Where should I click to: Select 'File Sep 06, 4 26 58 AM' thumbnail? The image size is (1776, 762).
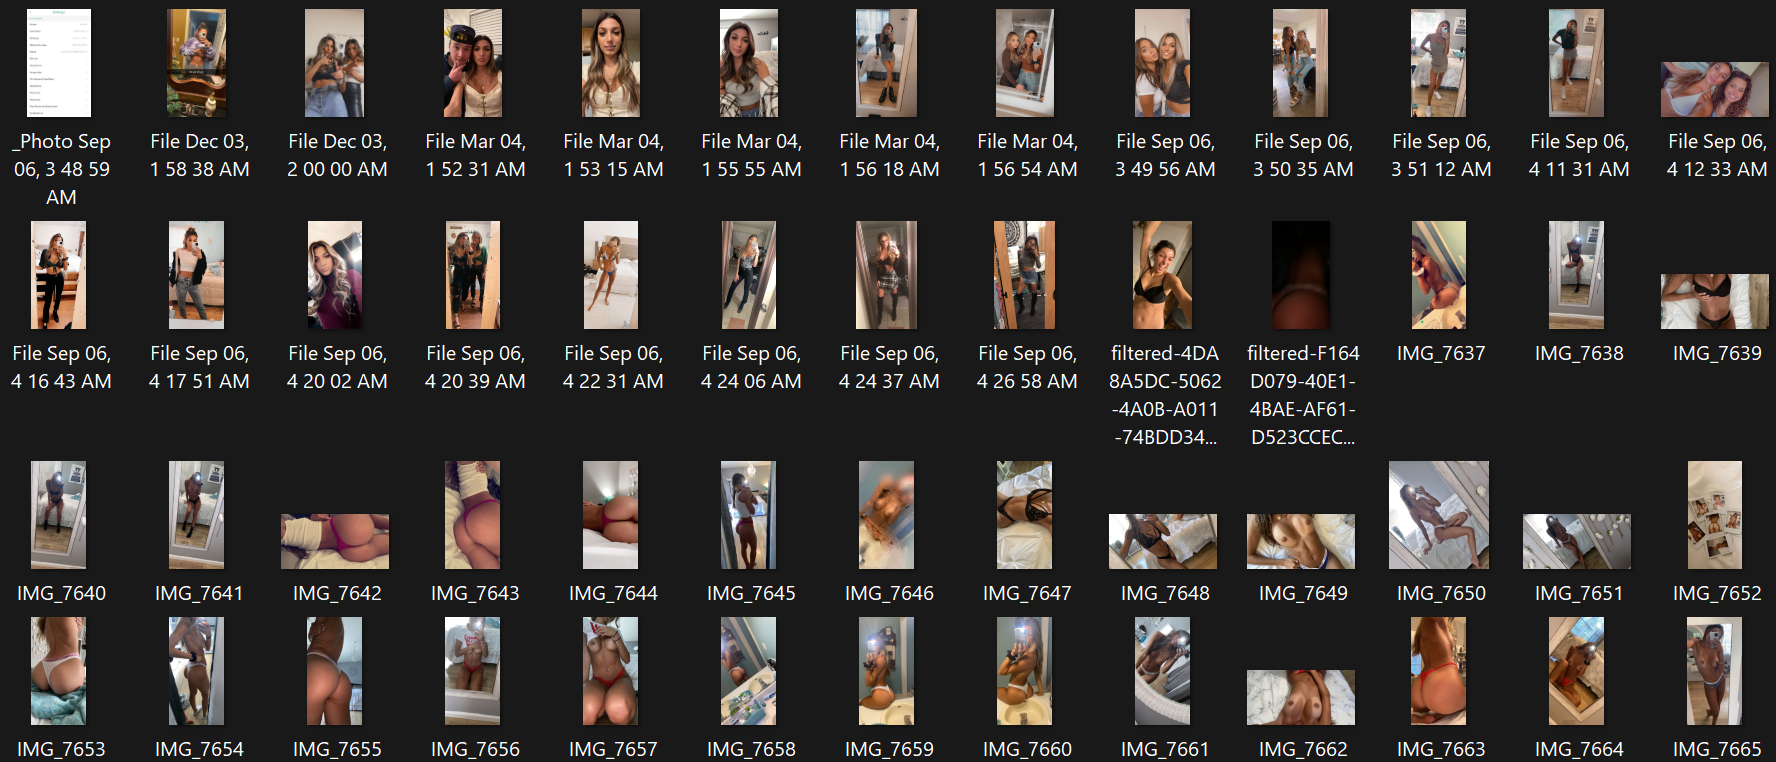1025,275
